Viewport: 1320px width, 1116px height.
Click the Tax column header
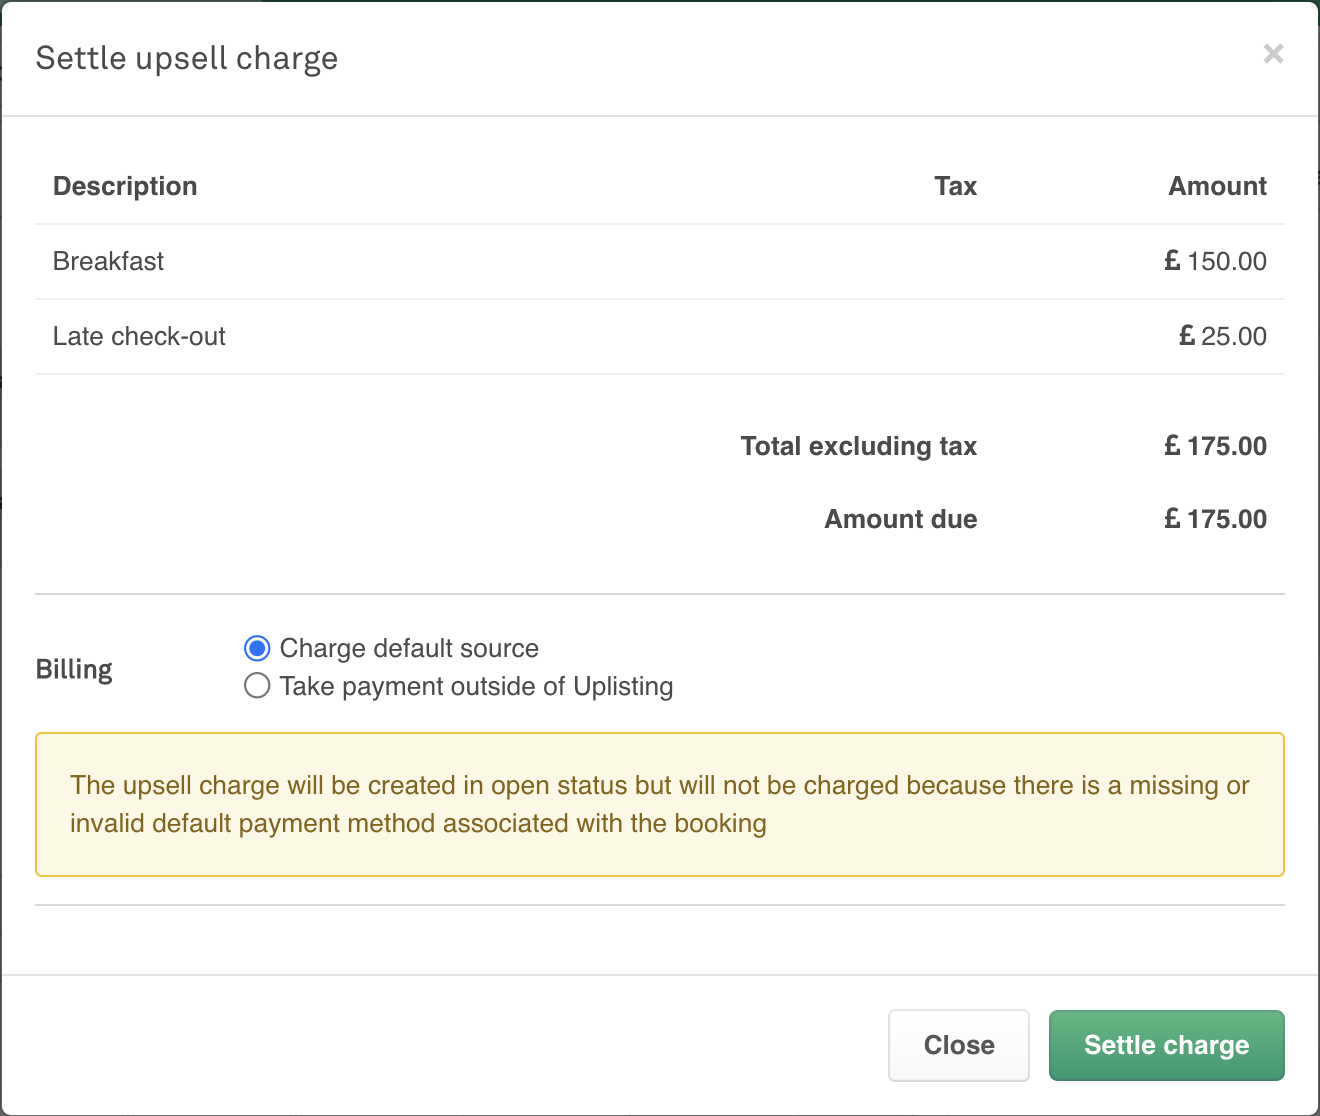click(955, 187)
